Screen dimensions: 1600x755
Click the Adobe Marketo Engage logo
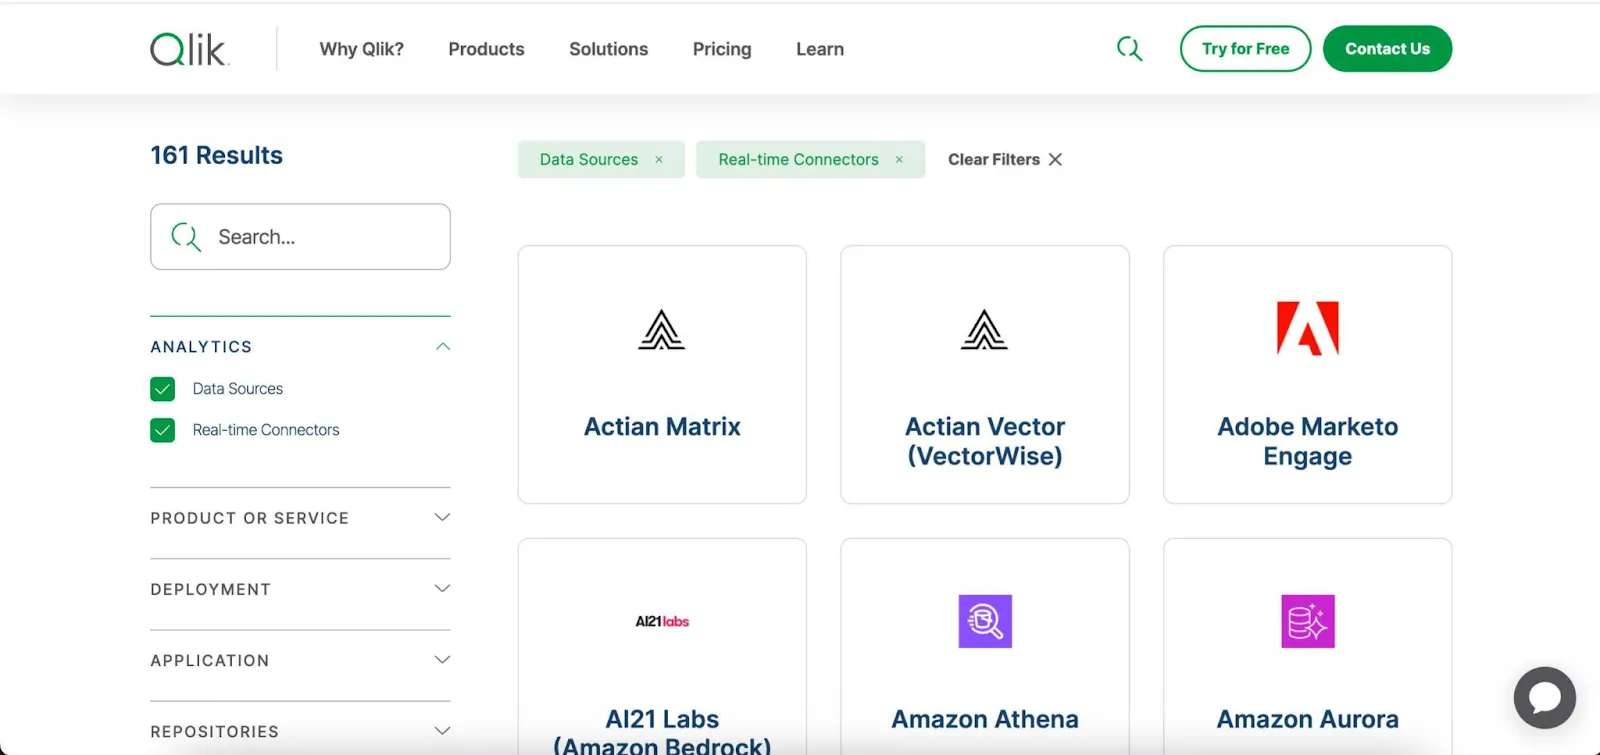(x=1308, y=328)
